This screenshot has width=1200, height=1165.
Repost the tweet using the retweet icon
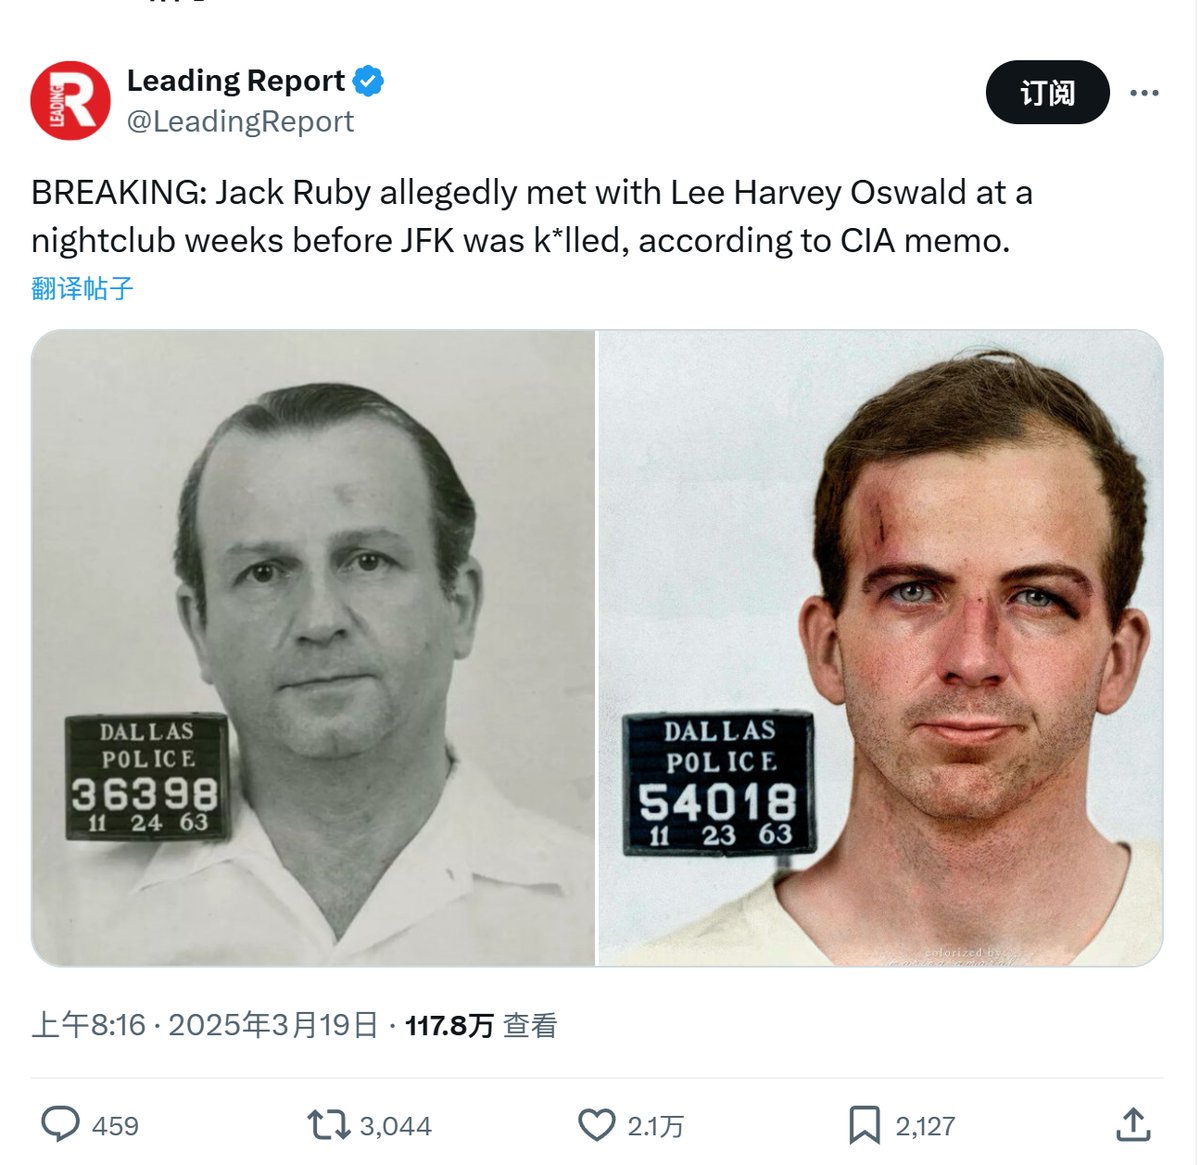click(328, 1125)
